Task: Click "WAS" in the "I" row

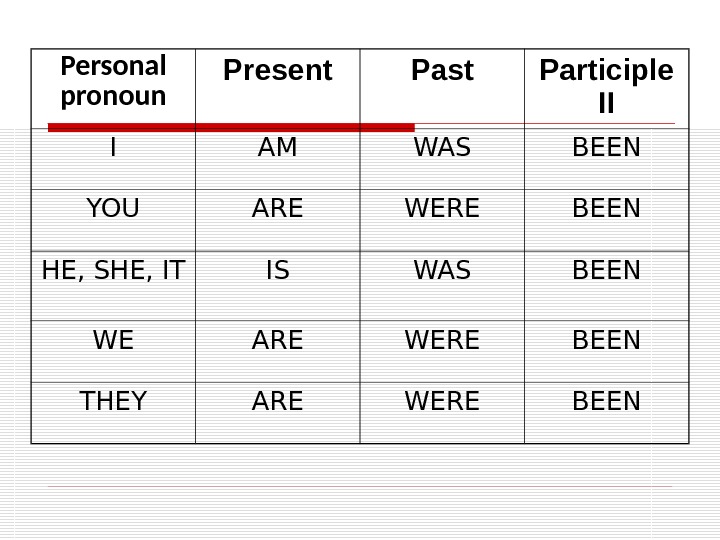Action: click(x=442, y=149)
